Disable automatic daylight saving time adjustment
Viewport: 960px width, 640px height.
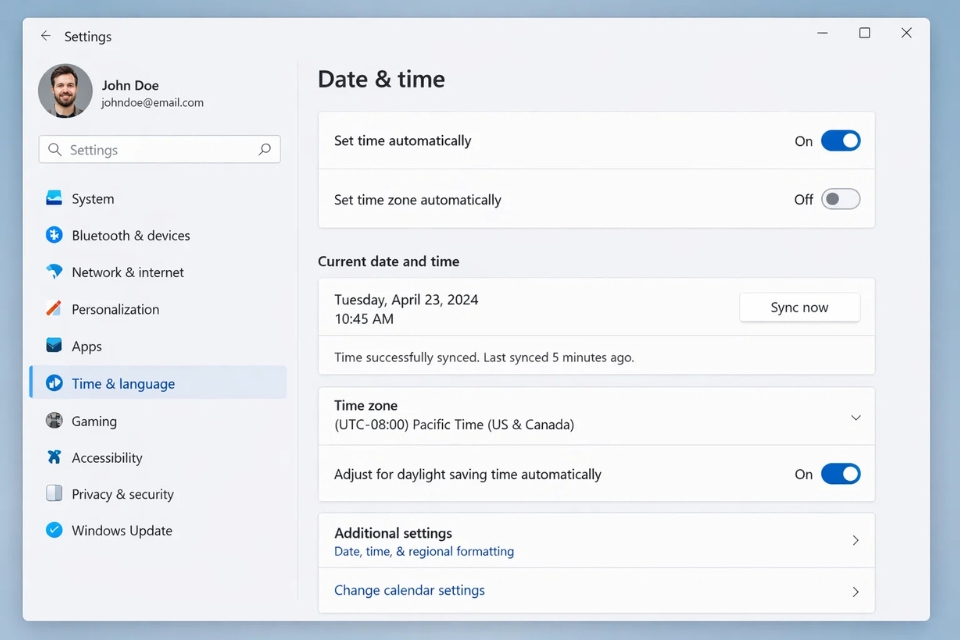coord(840,474)
